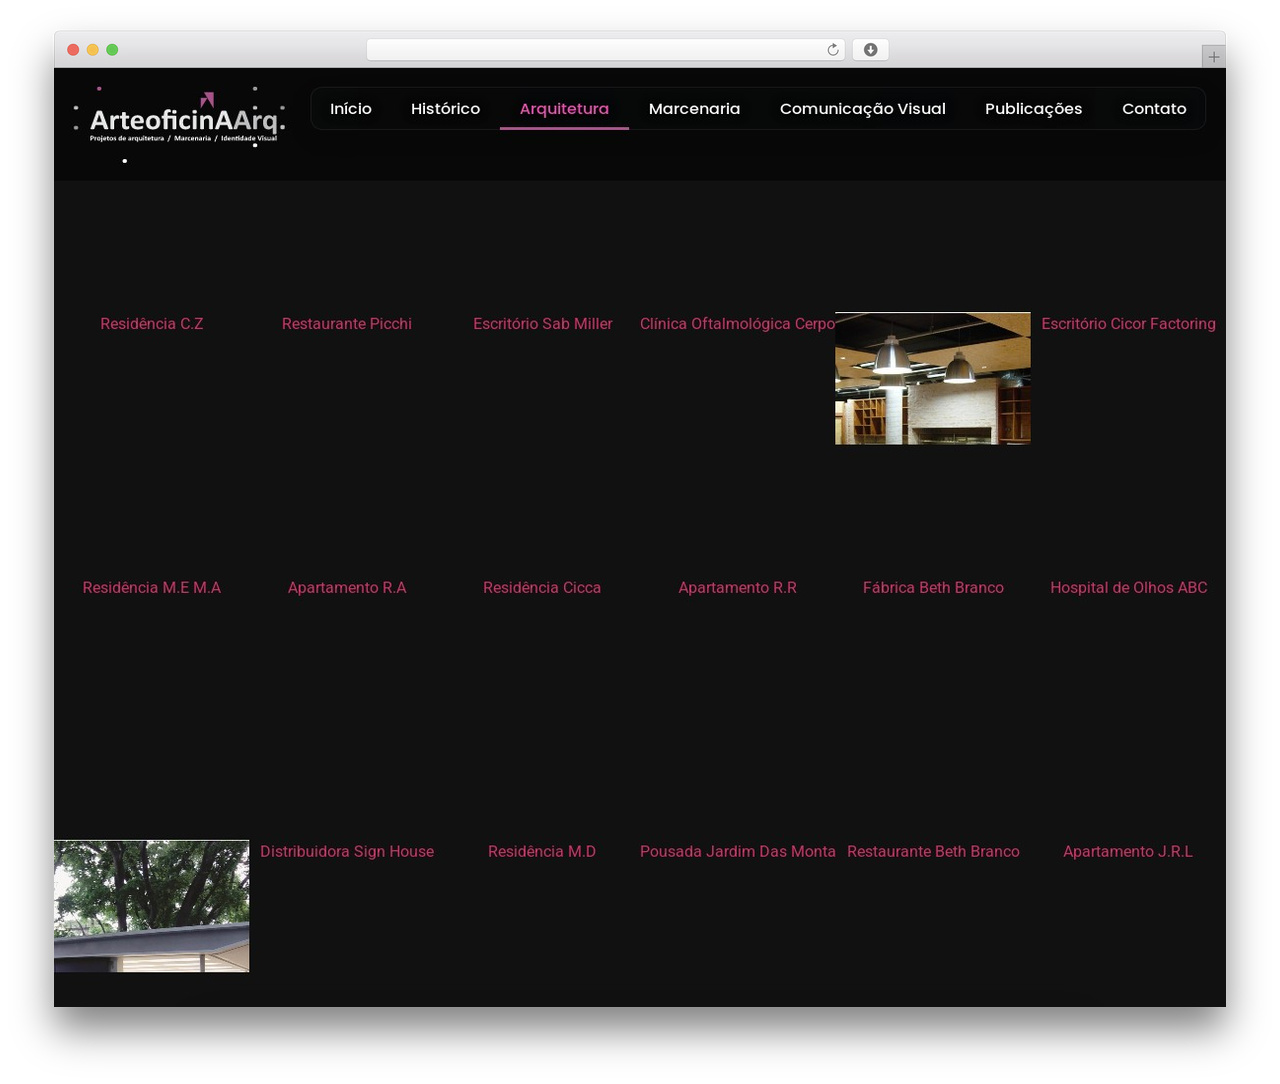The image size is (1280, 1084).
Task: Go to the Contato page
Action: (1154, 109)
